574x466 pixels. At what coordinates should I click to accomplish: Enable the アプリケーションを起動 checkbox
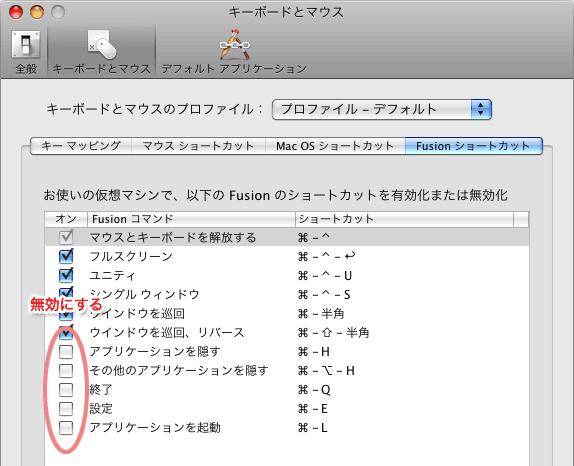[x=66, y=428]
